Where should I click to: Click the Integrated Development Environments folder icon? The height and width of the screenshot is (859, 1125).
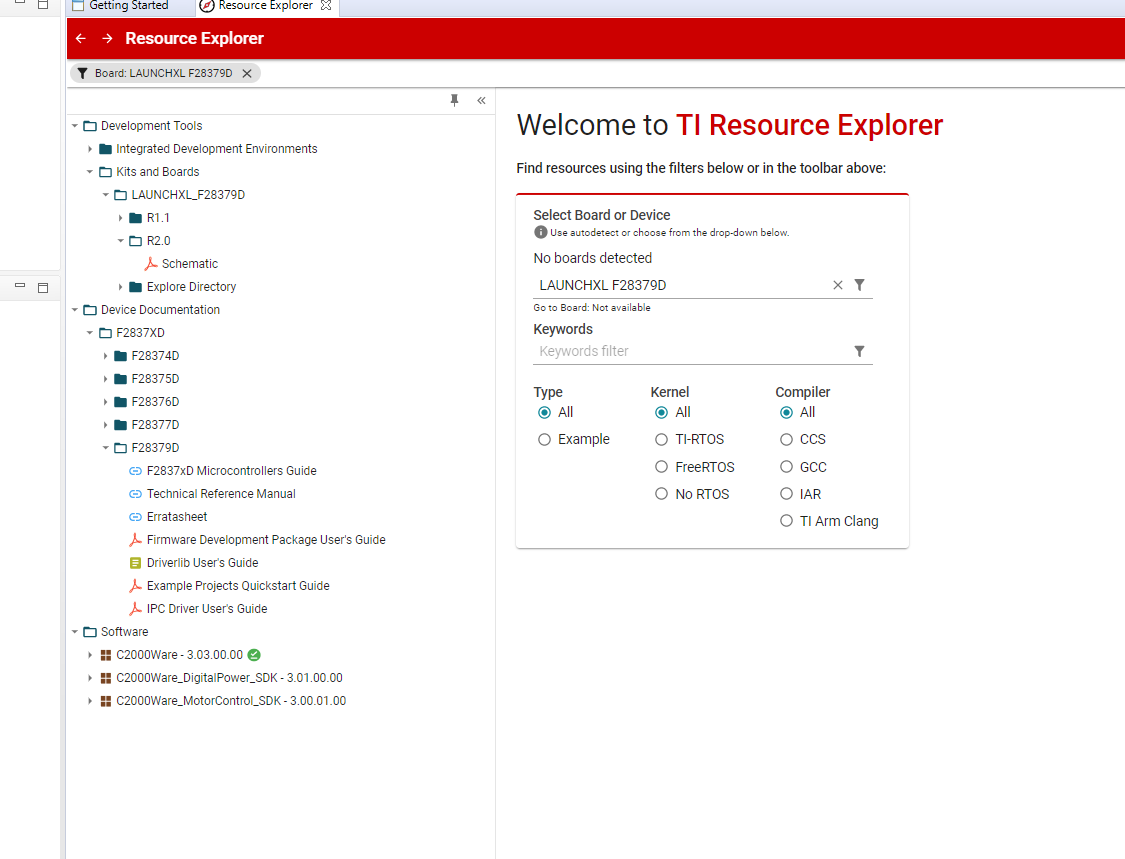point(105,149)
